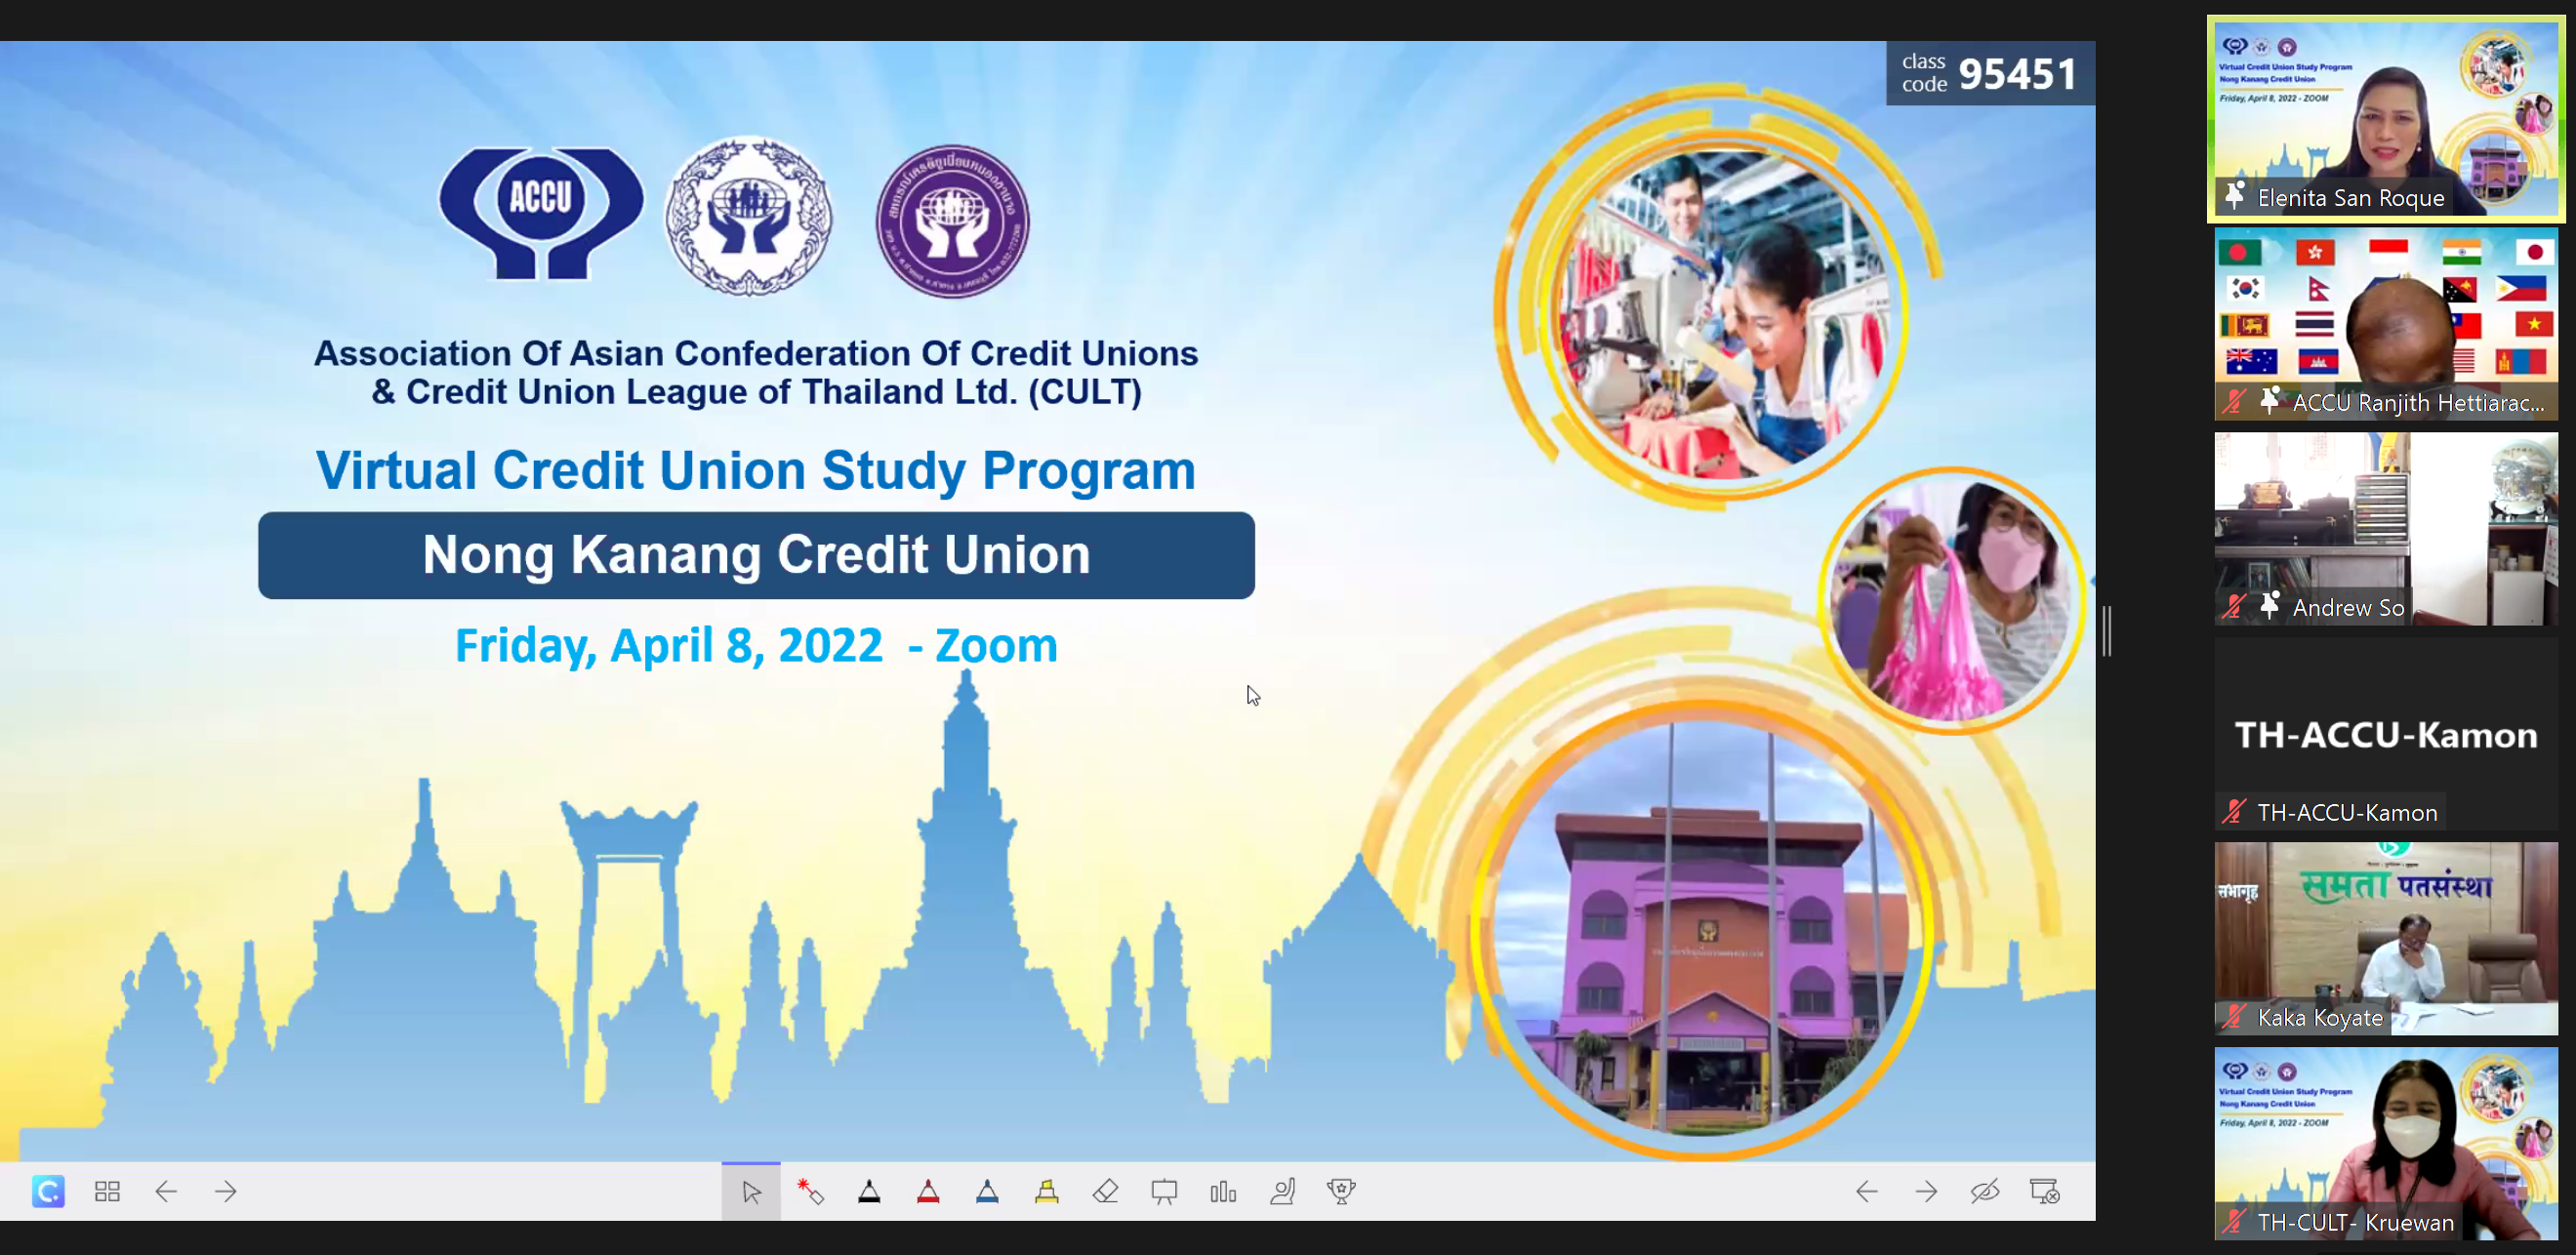Open the name picker tool
2576x1255 pixels.
tap(1282, 1191)
